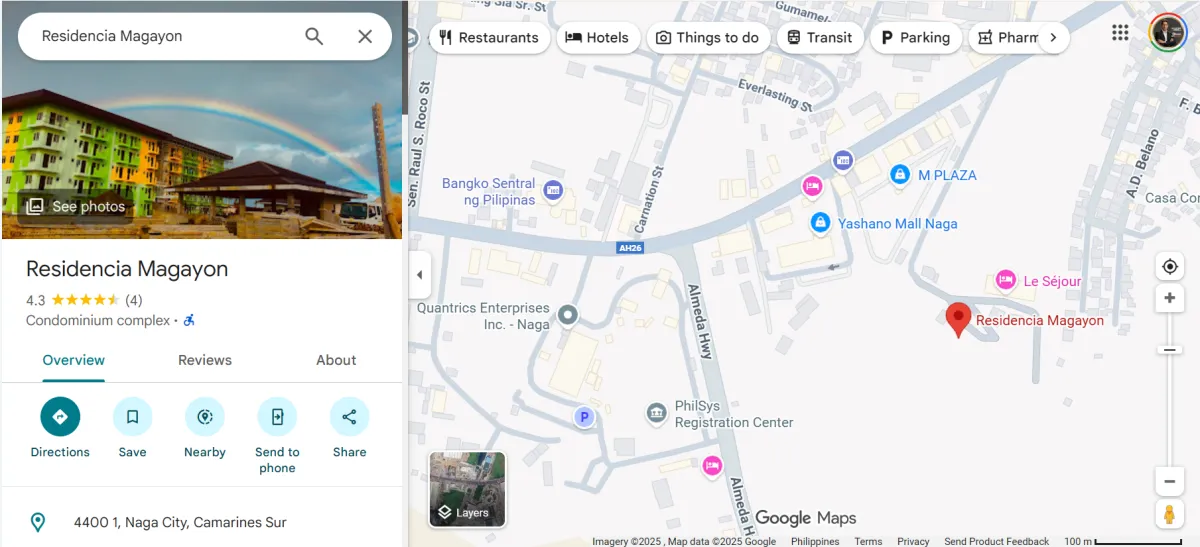
Task: Select the Parking chip
Action: (x=915, y=38)
